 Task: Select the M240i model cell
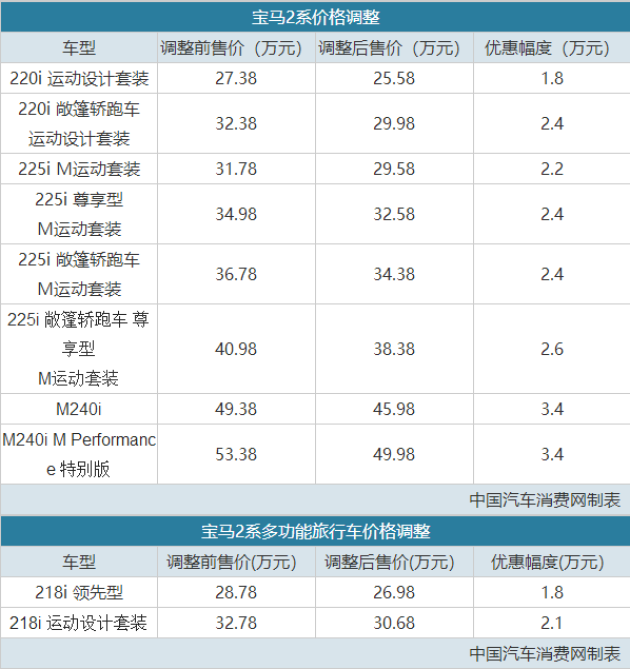79,409
